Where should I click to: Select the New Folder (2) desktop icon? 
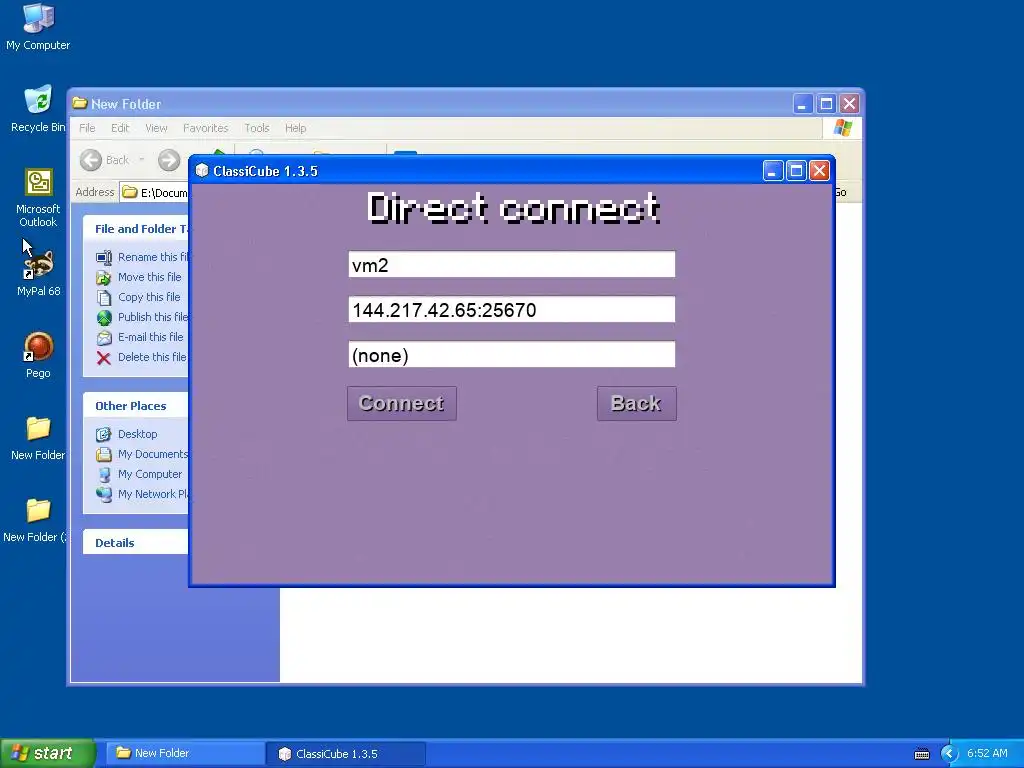pos(36,520)
